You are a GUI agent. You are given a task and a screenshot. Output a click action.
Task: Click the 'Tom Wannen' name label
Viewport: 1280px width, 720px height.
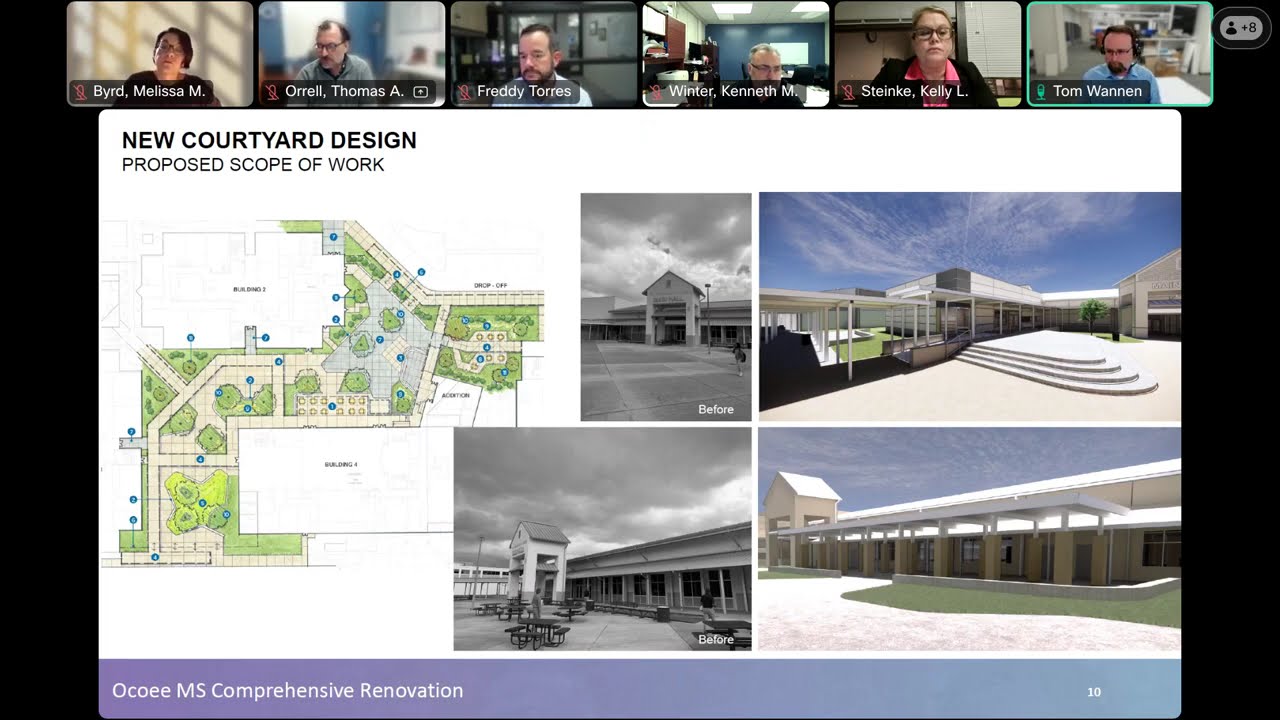(x=1097, y=91)
